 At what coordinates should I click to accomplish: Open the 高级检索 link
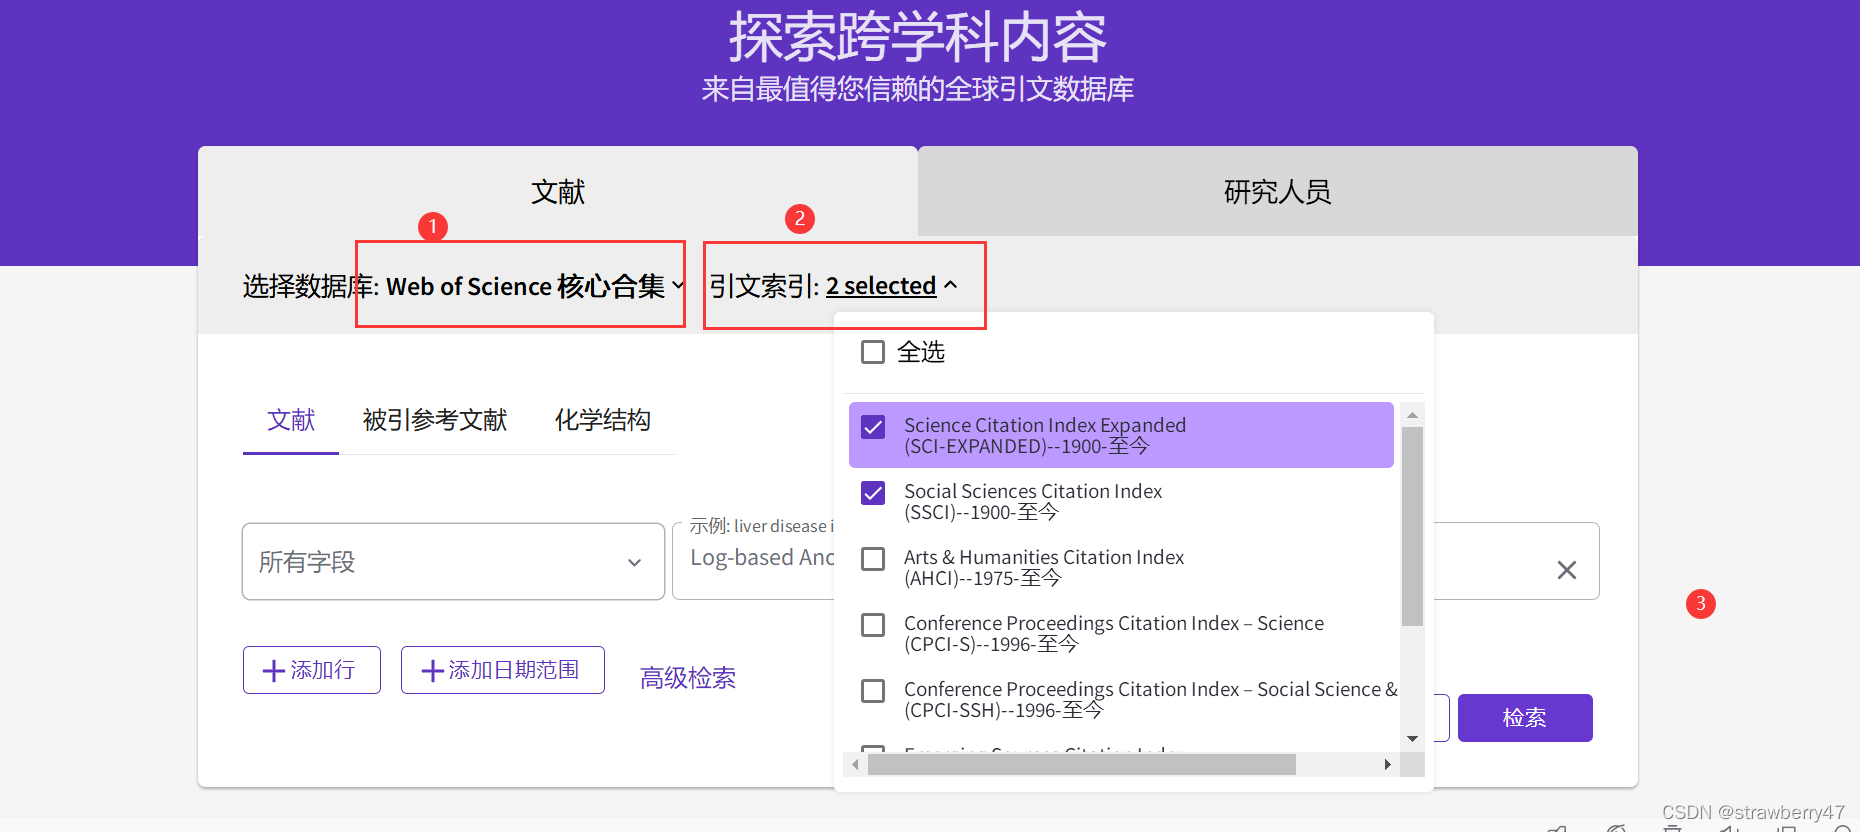tap(688, 678)
